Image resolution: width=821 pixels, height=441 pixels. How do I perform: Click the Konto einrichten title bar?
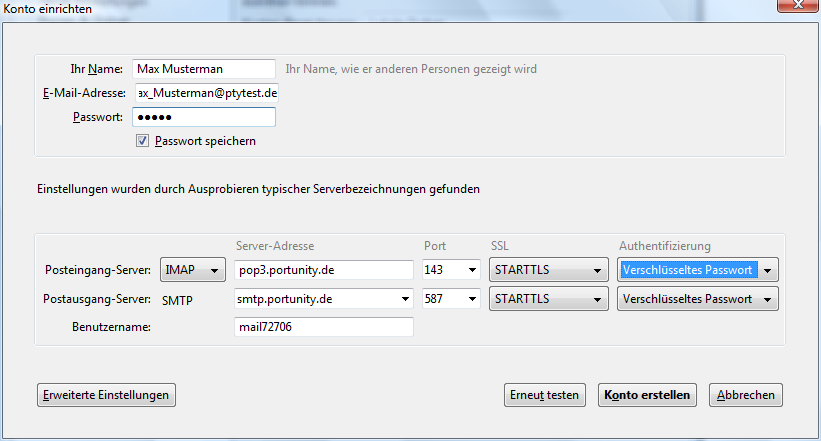pos(400,8)
